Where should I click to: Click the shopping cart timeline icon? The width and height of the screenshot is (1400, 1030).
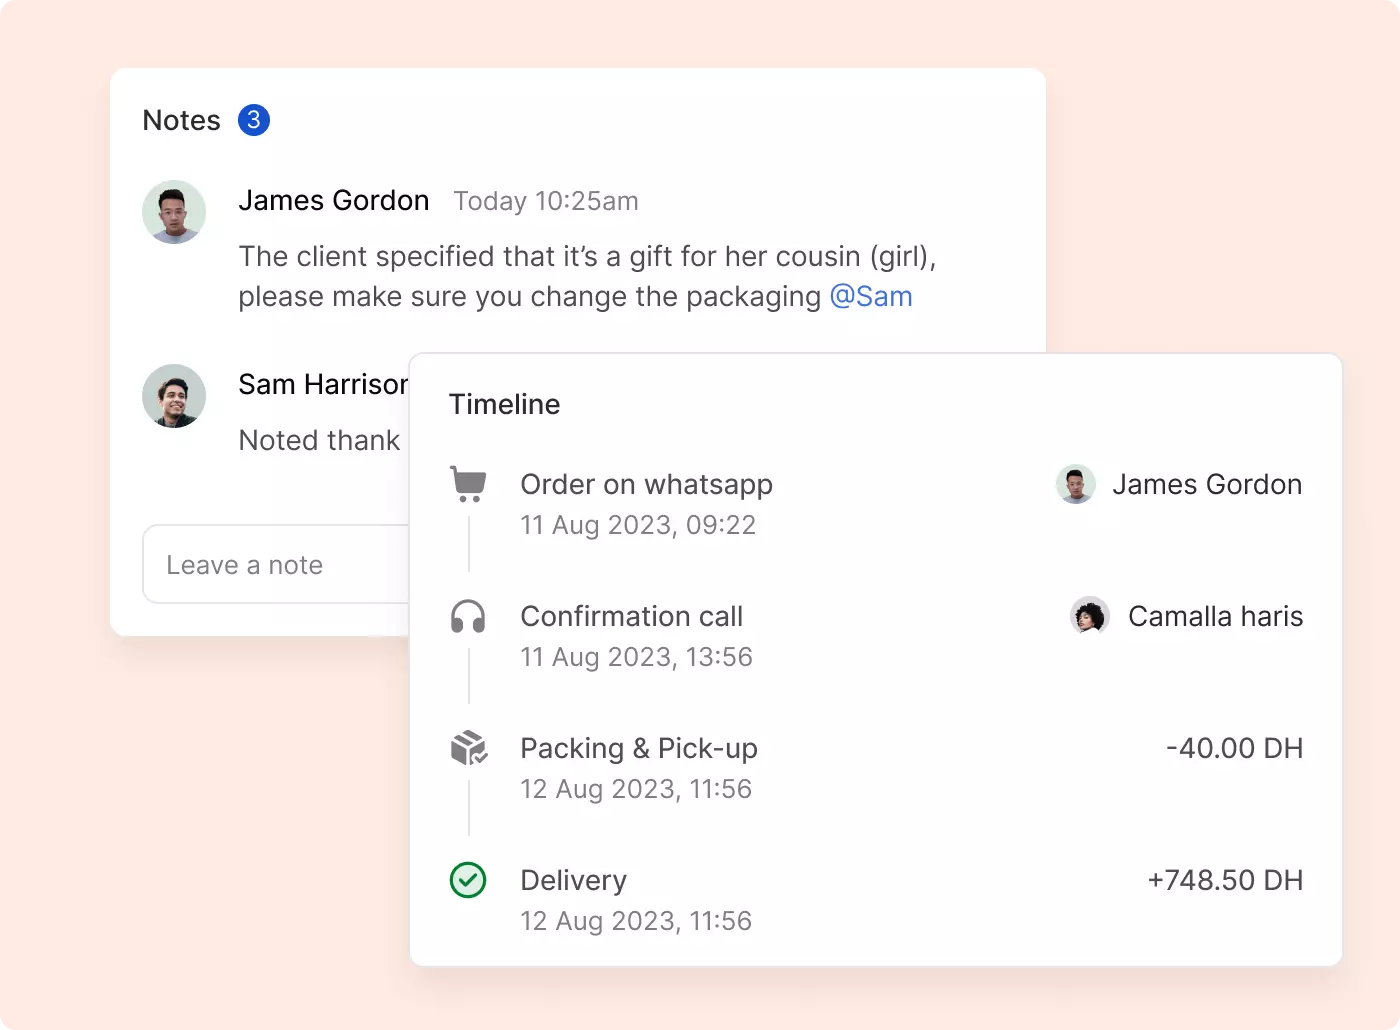[x=468, y=484]
